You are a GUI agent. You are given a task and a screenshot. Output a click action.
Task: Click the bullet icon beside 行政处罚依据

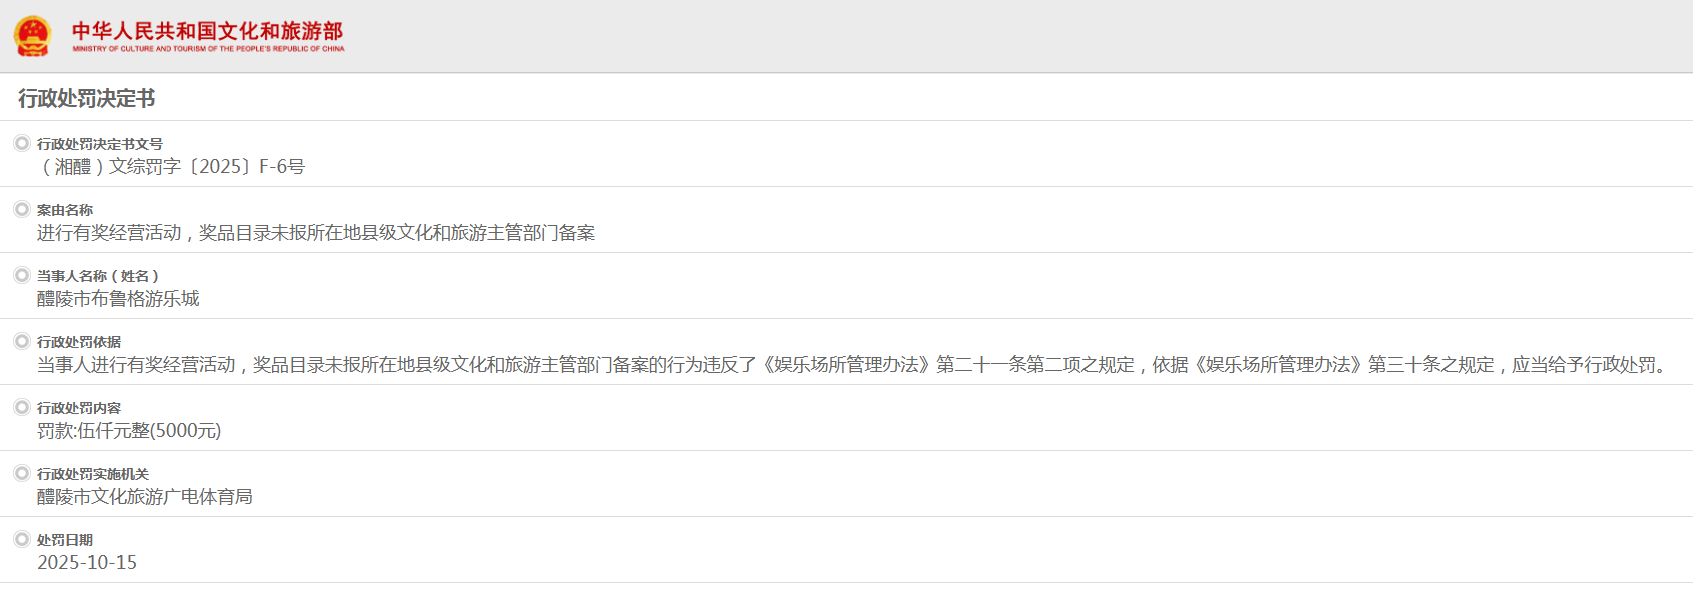pos(22,341)
